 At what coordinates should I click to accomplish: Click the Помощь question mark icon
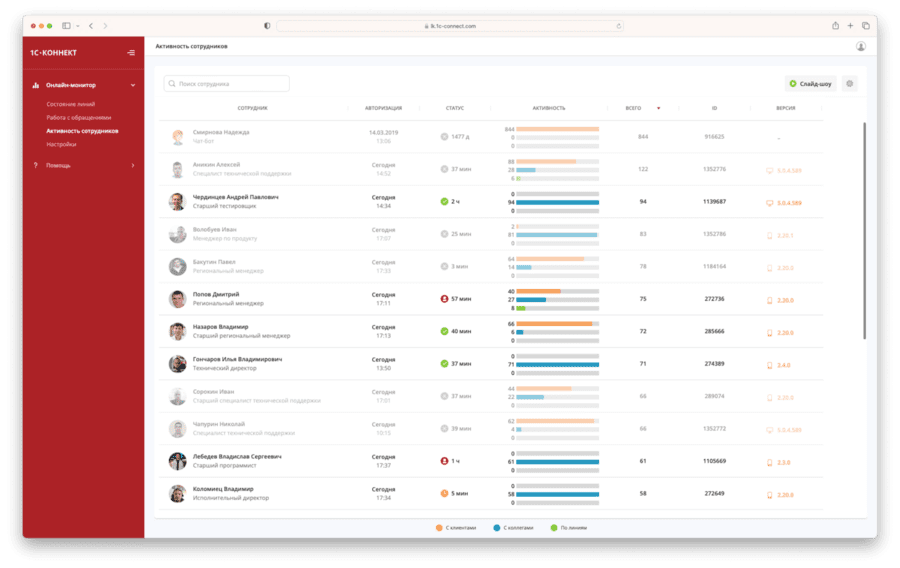pyautogui.click(x=36, y=166)
